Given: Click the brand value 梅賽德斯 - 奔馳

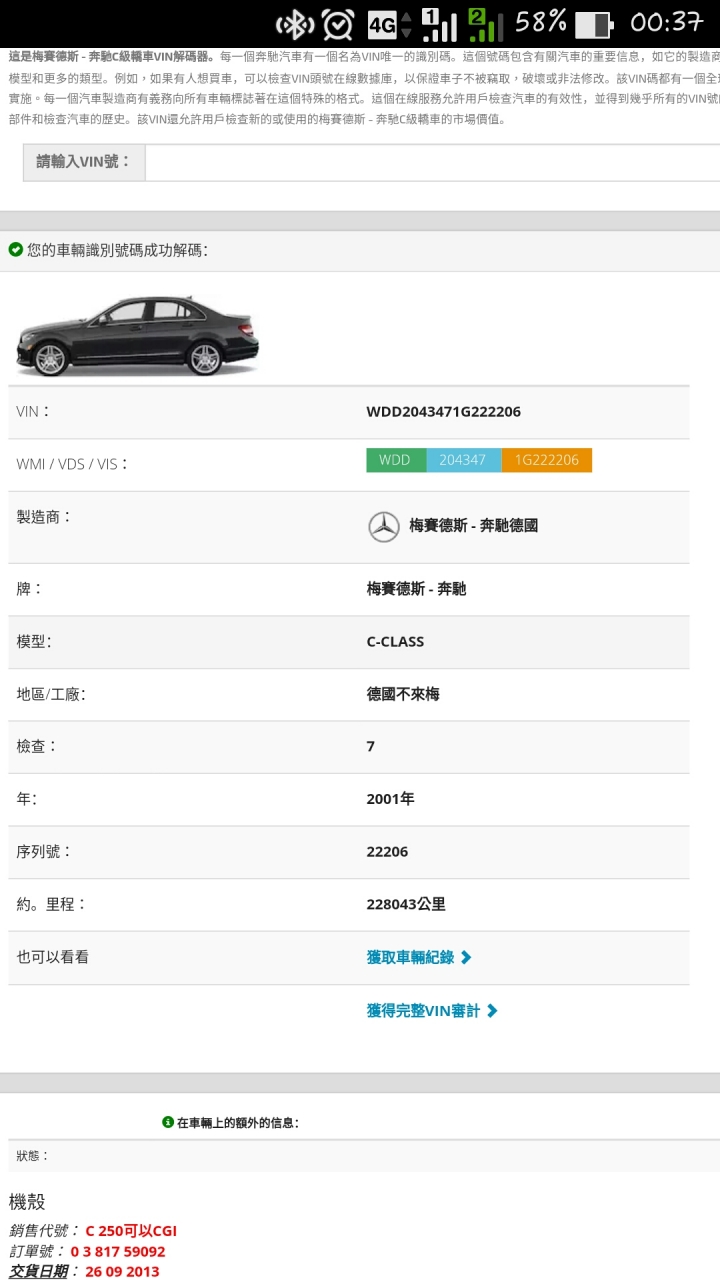Looking at the screenshot, I should 416,589.
